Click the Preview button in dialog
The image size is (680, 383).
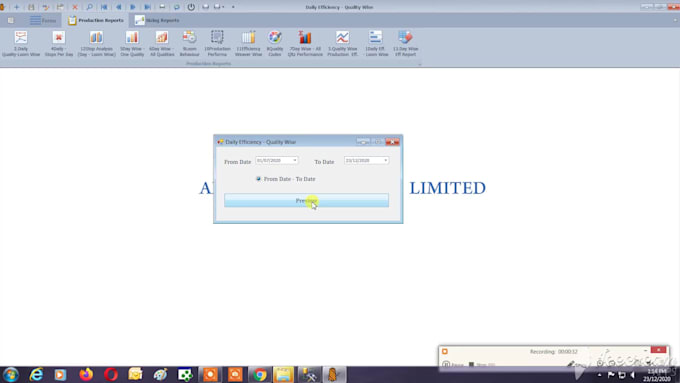tap(307, 200)
